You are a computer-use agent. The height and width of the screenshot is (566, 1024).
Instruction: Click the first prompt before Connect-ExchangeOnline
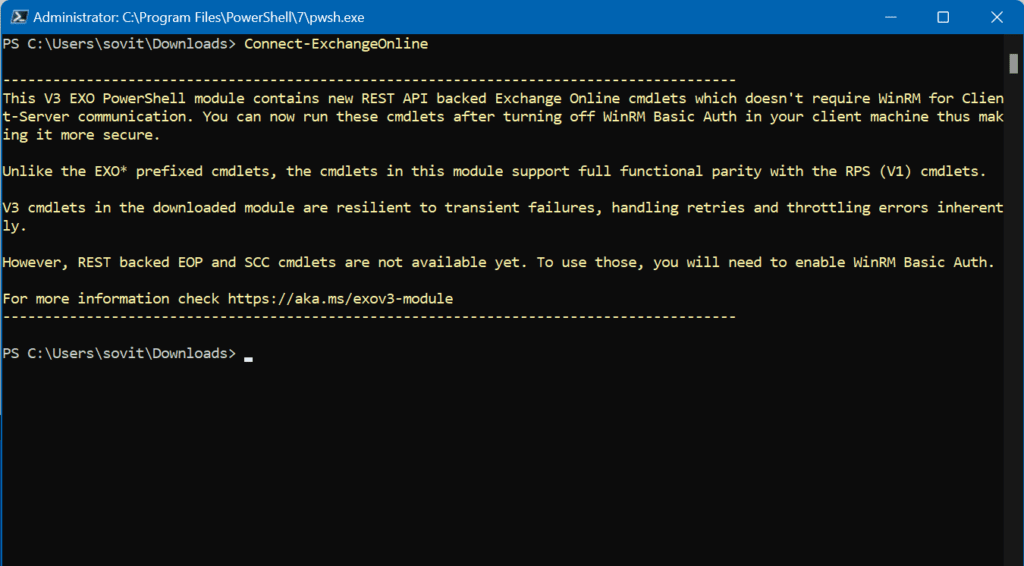tap(119, 44)
